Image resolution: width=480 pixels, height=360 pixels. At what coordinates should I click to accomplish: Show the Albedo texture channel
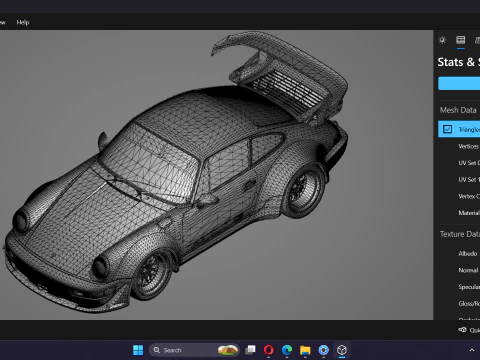[x=468, y=254]
